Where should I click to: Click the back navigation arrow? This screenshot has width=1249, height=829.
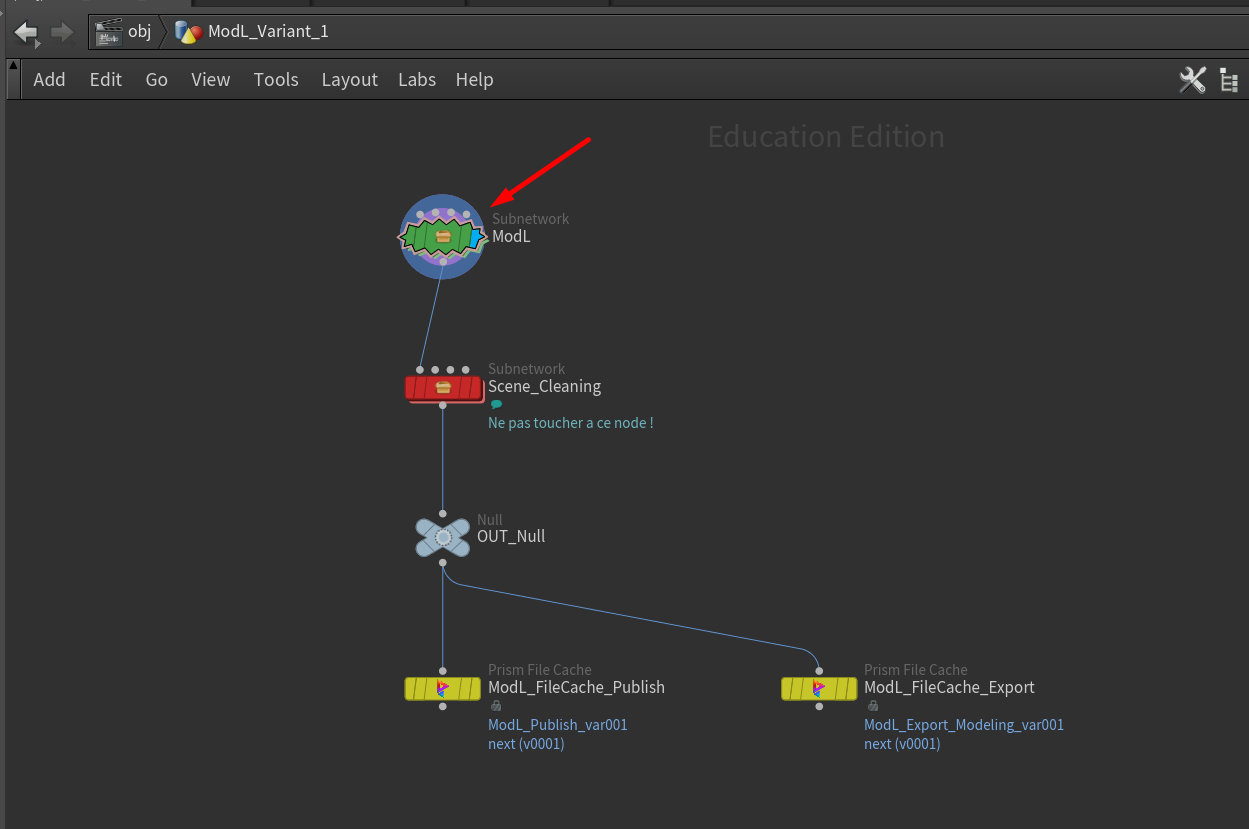(25, 33)
